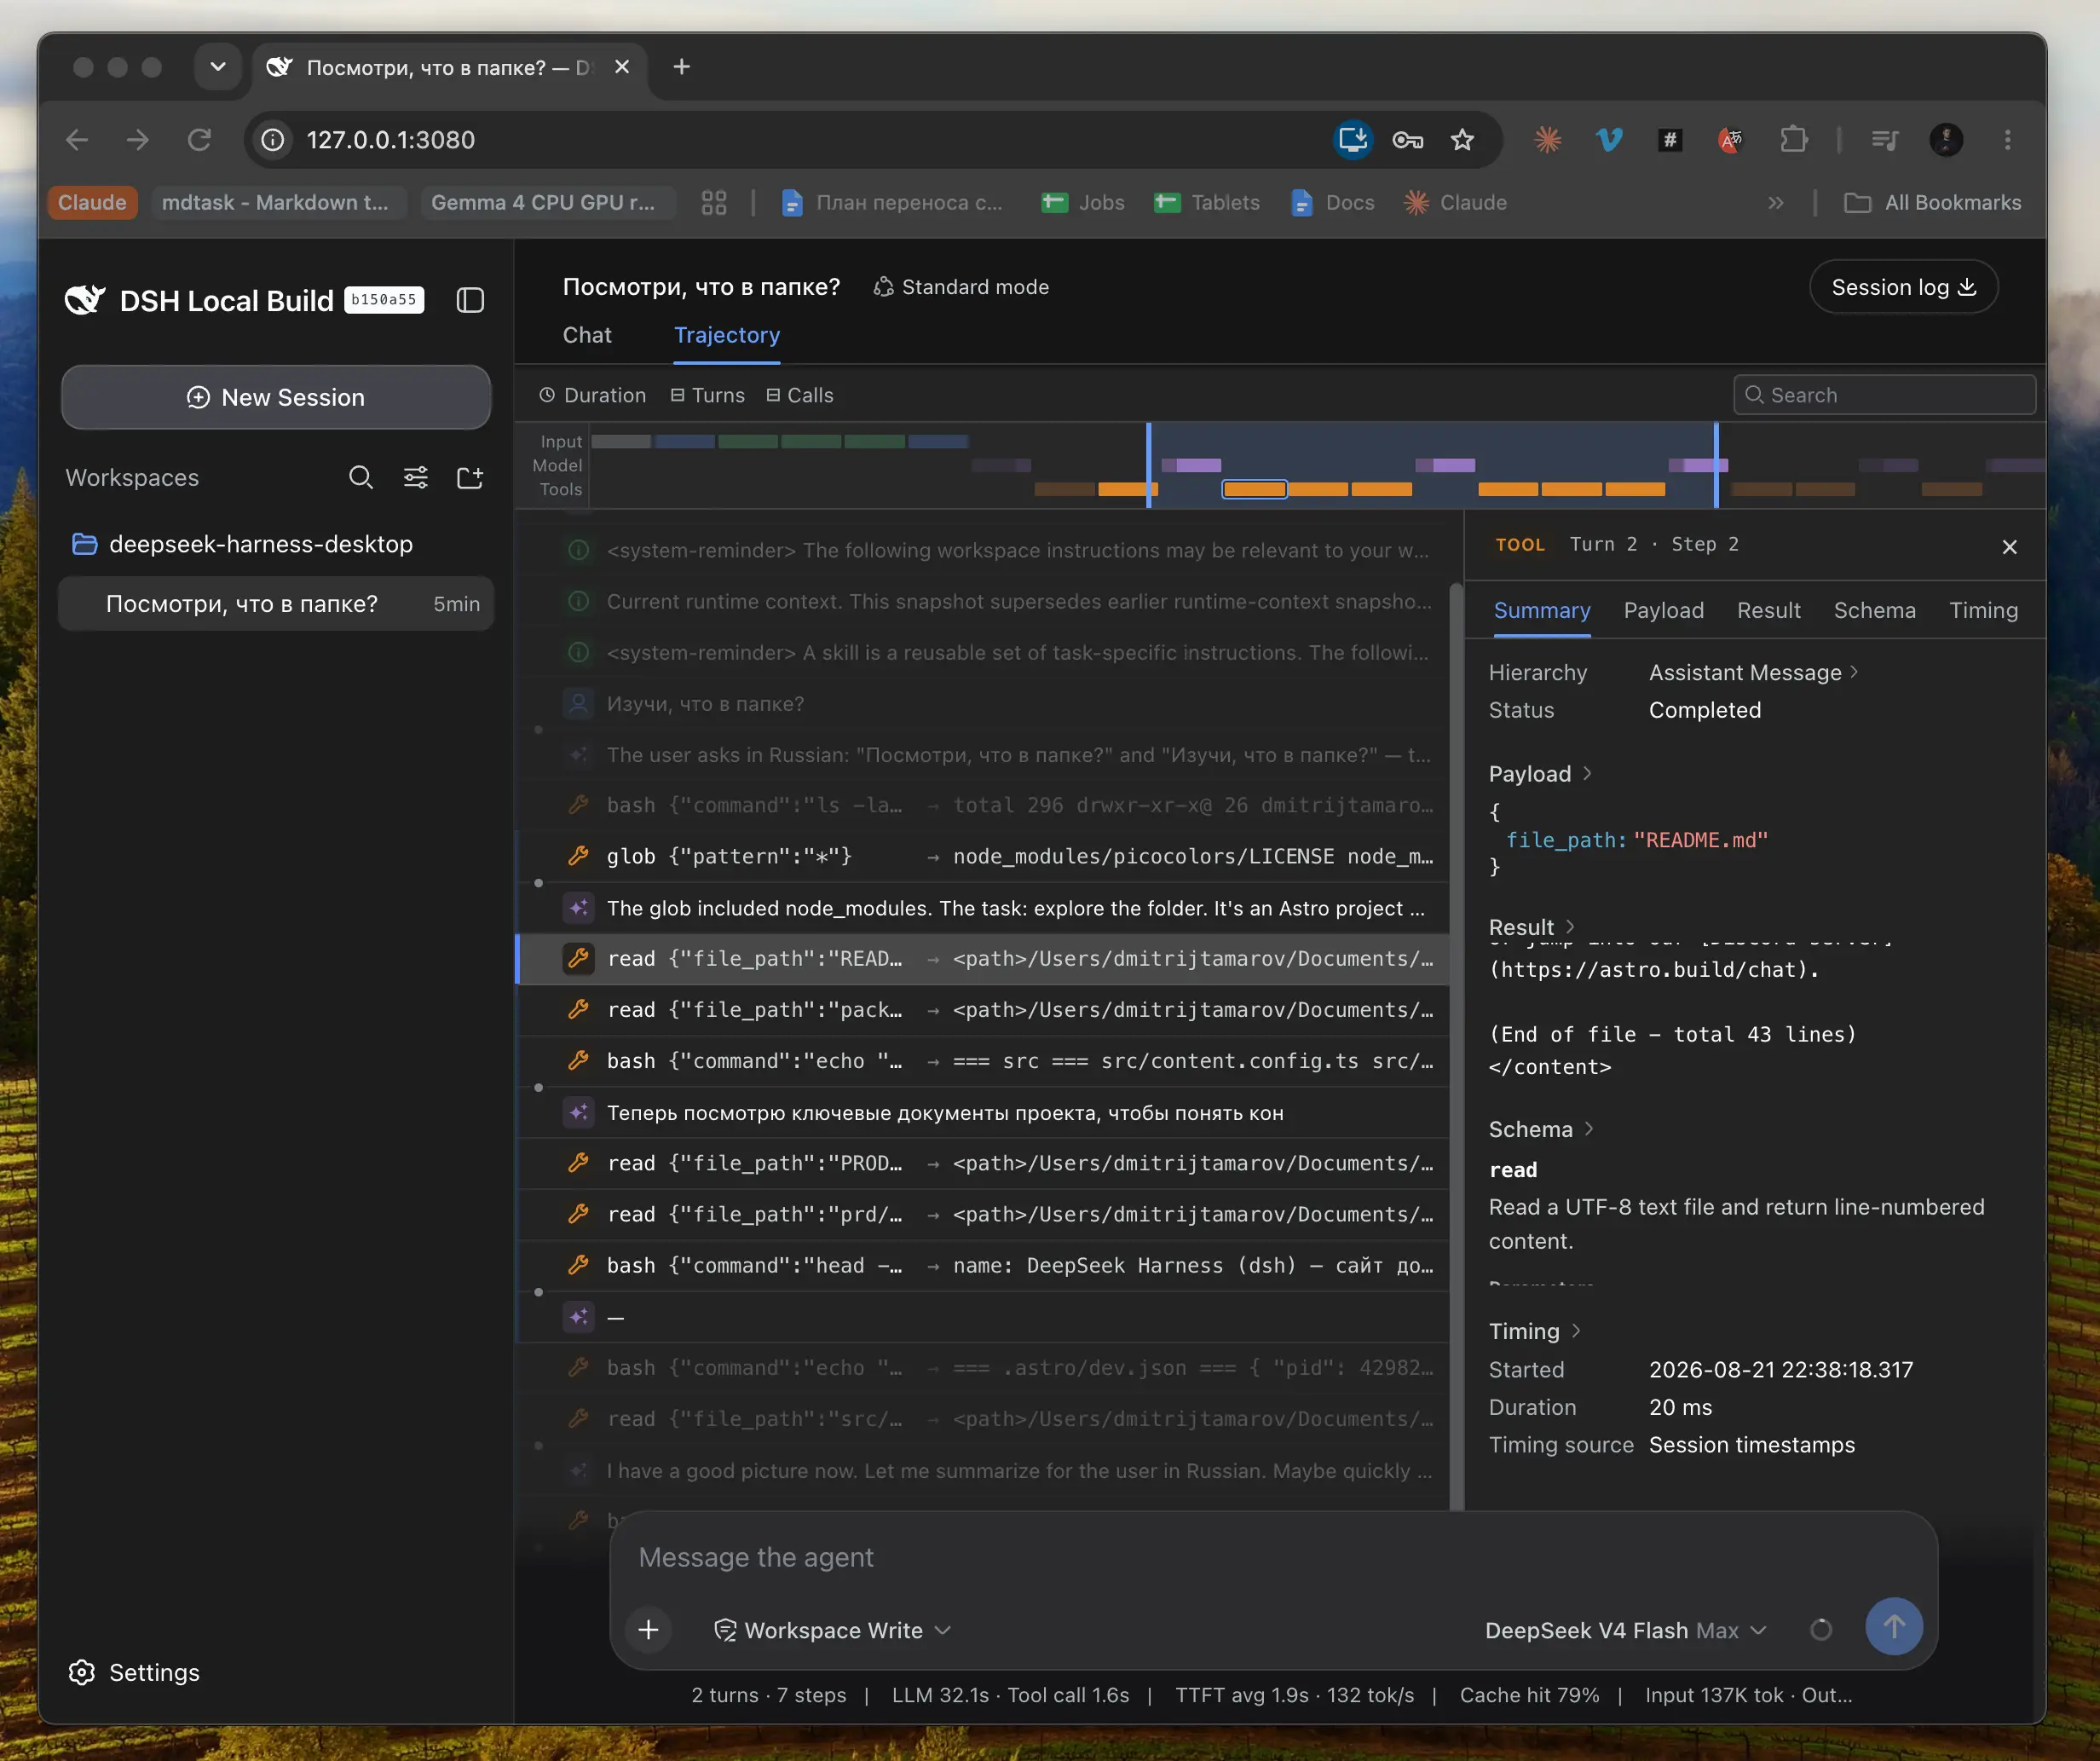Click the loading spinner icon in composer
The image size is (2100, 1761).
1821,1631
